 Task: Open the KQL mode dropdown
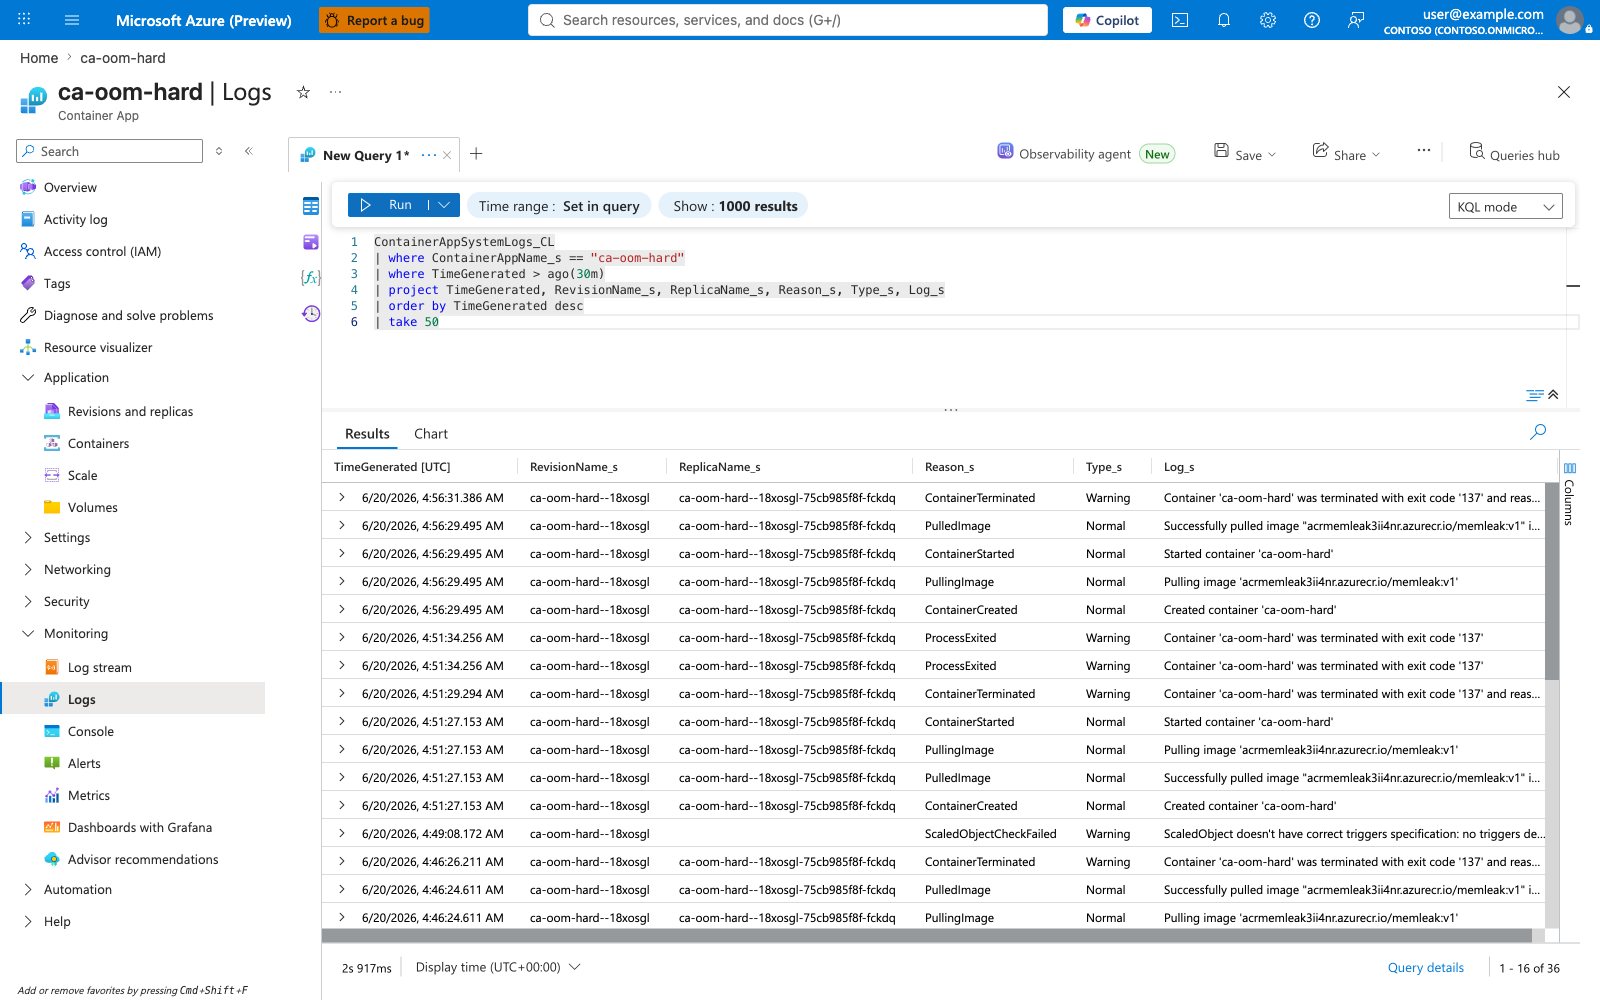click(1505, 207)
